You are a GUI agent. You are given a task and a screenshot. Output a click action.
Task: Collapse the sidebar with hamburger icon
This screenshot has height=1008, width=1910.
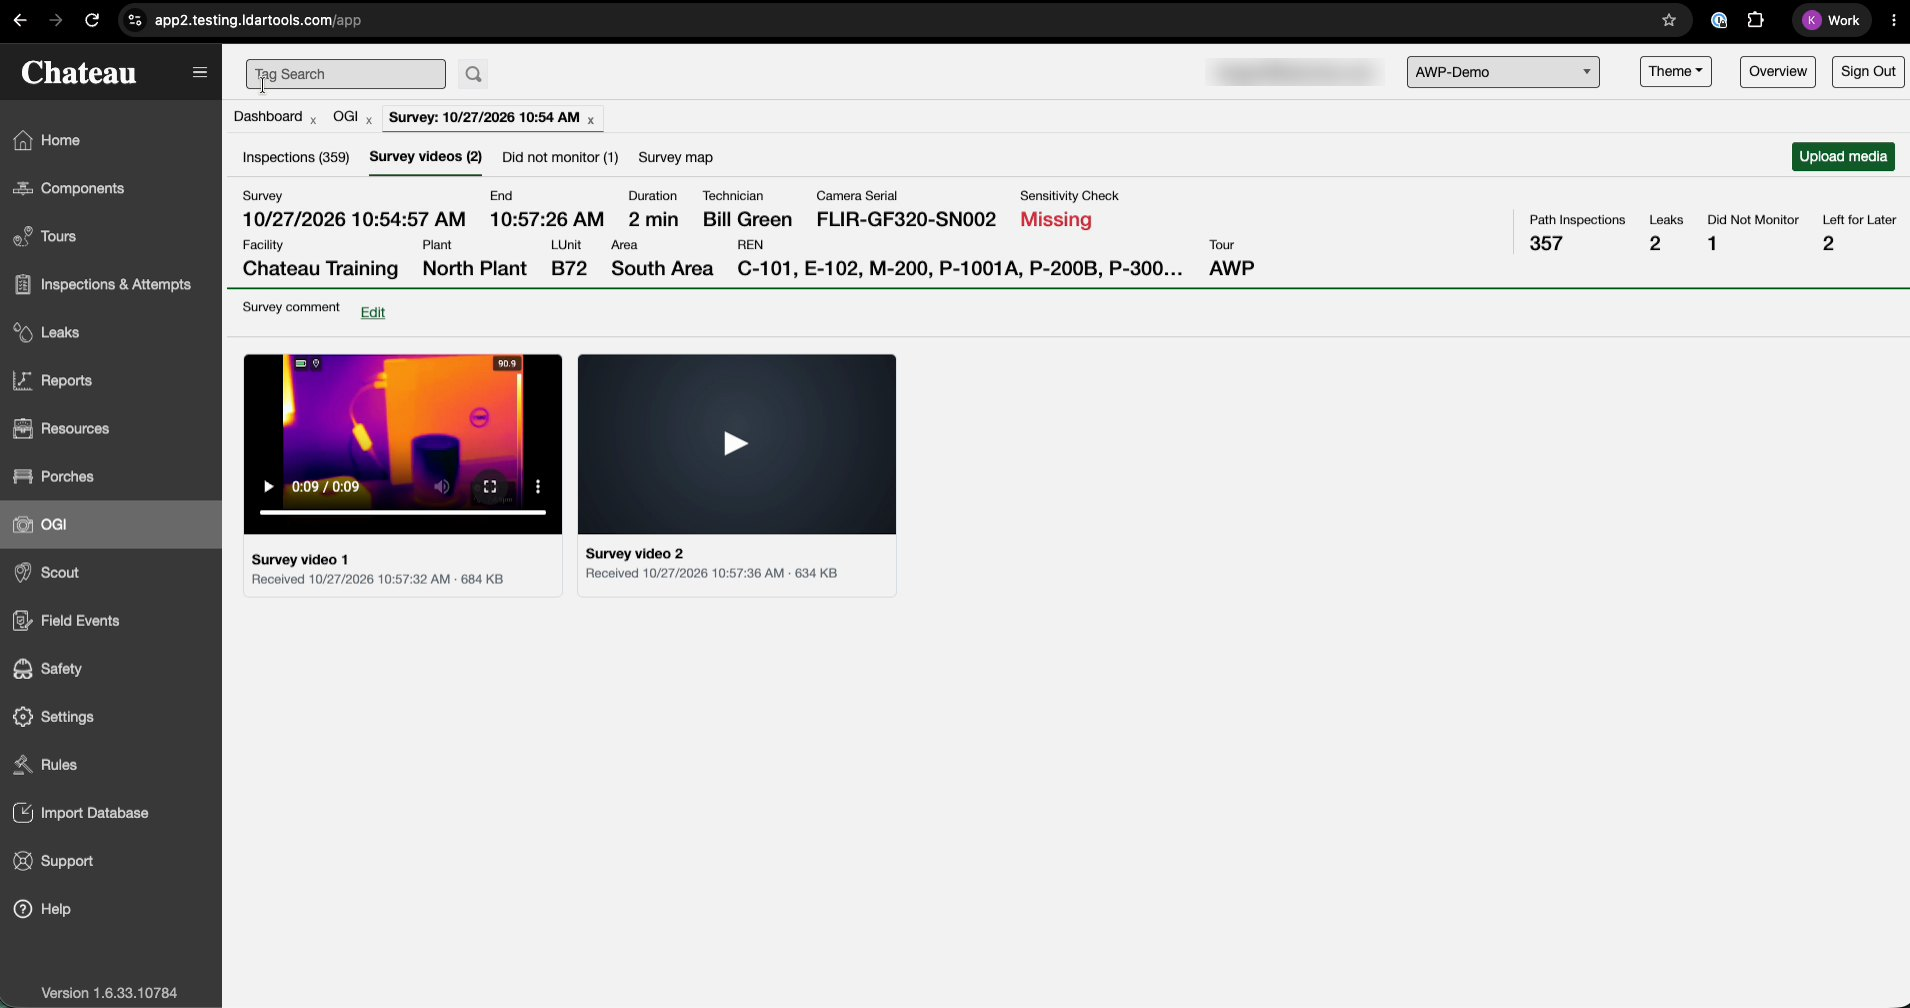pos(200,72)
